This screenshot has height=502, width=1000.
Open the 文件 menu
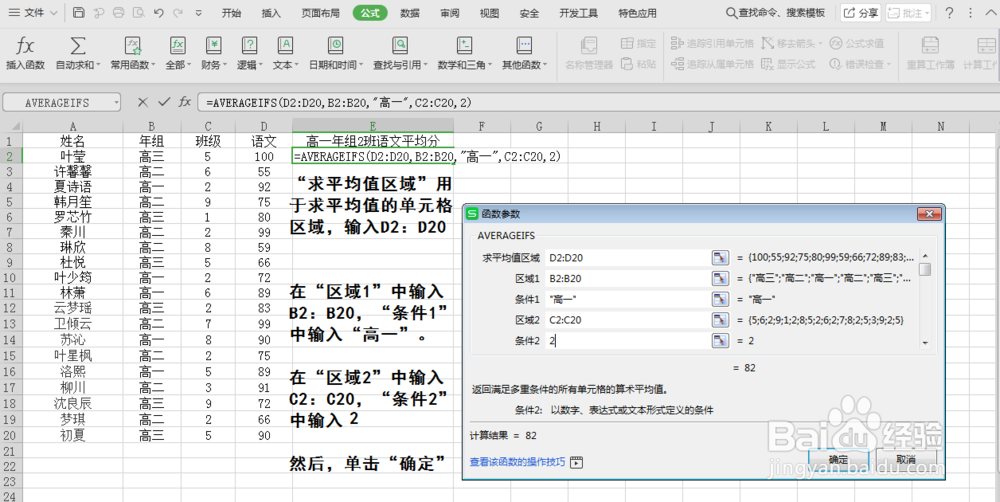click(32, 13)
